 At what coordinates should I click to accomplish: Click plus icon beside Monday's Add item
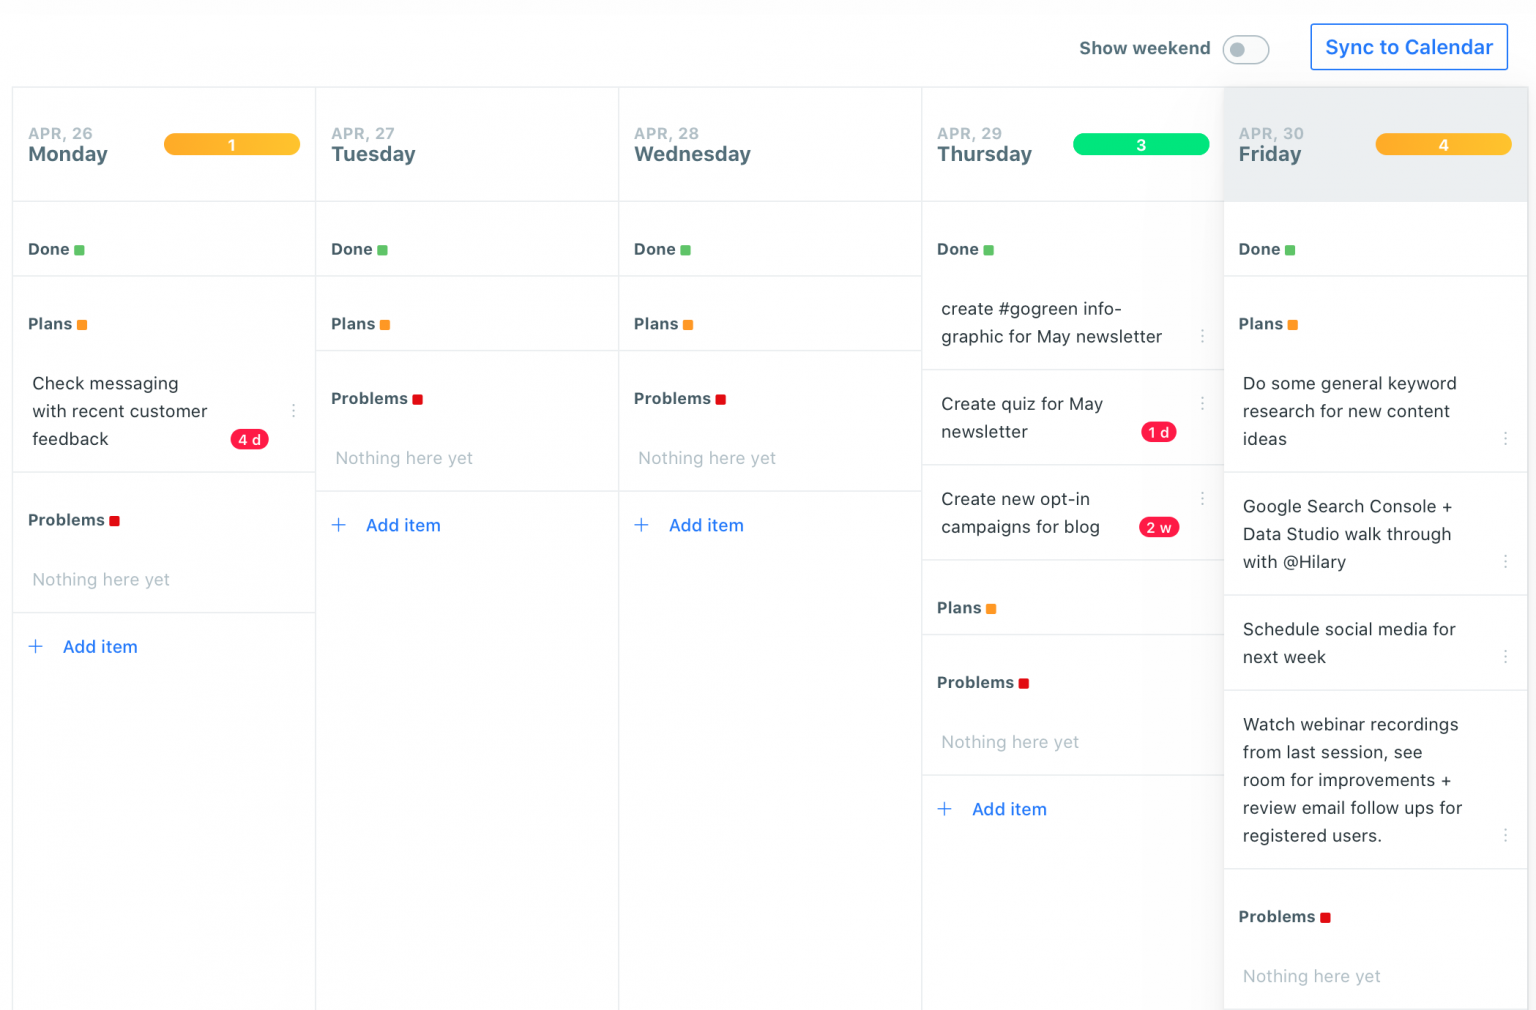(x=36, y=646)
